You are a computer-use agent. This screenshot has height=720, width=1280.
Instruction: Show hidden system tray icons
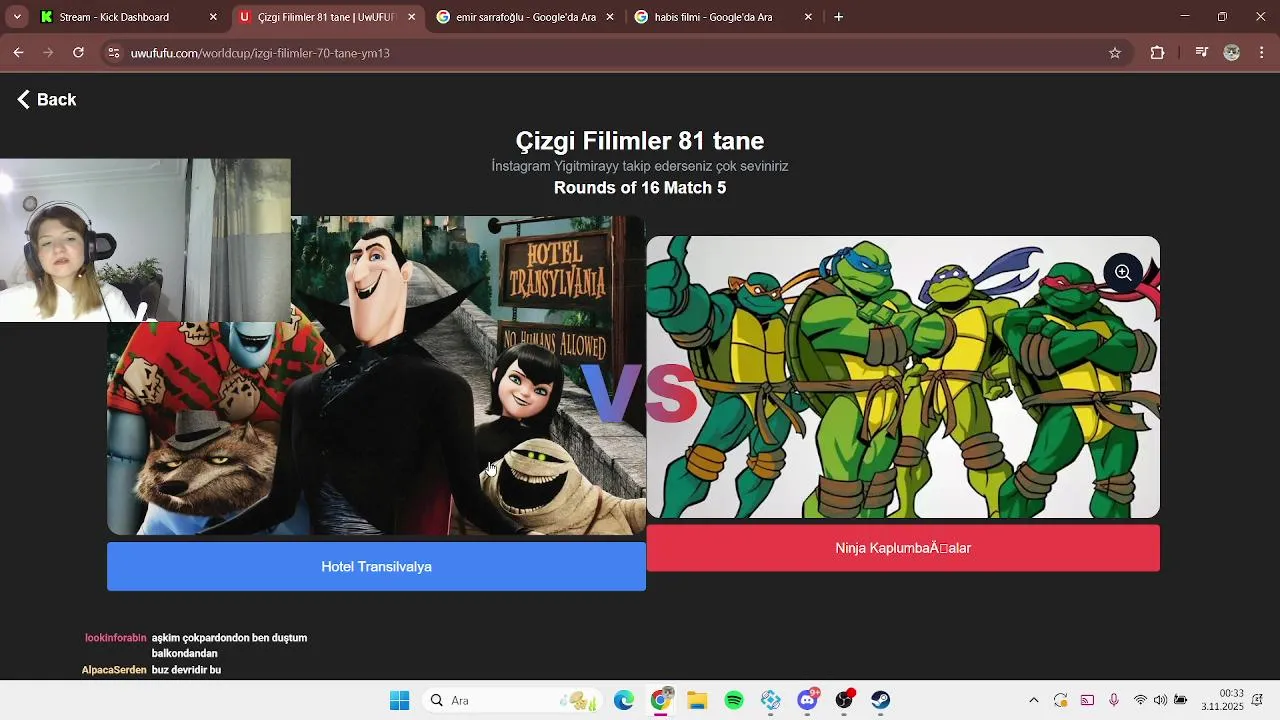[1033, 700]
